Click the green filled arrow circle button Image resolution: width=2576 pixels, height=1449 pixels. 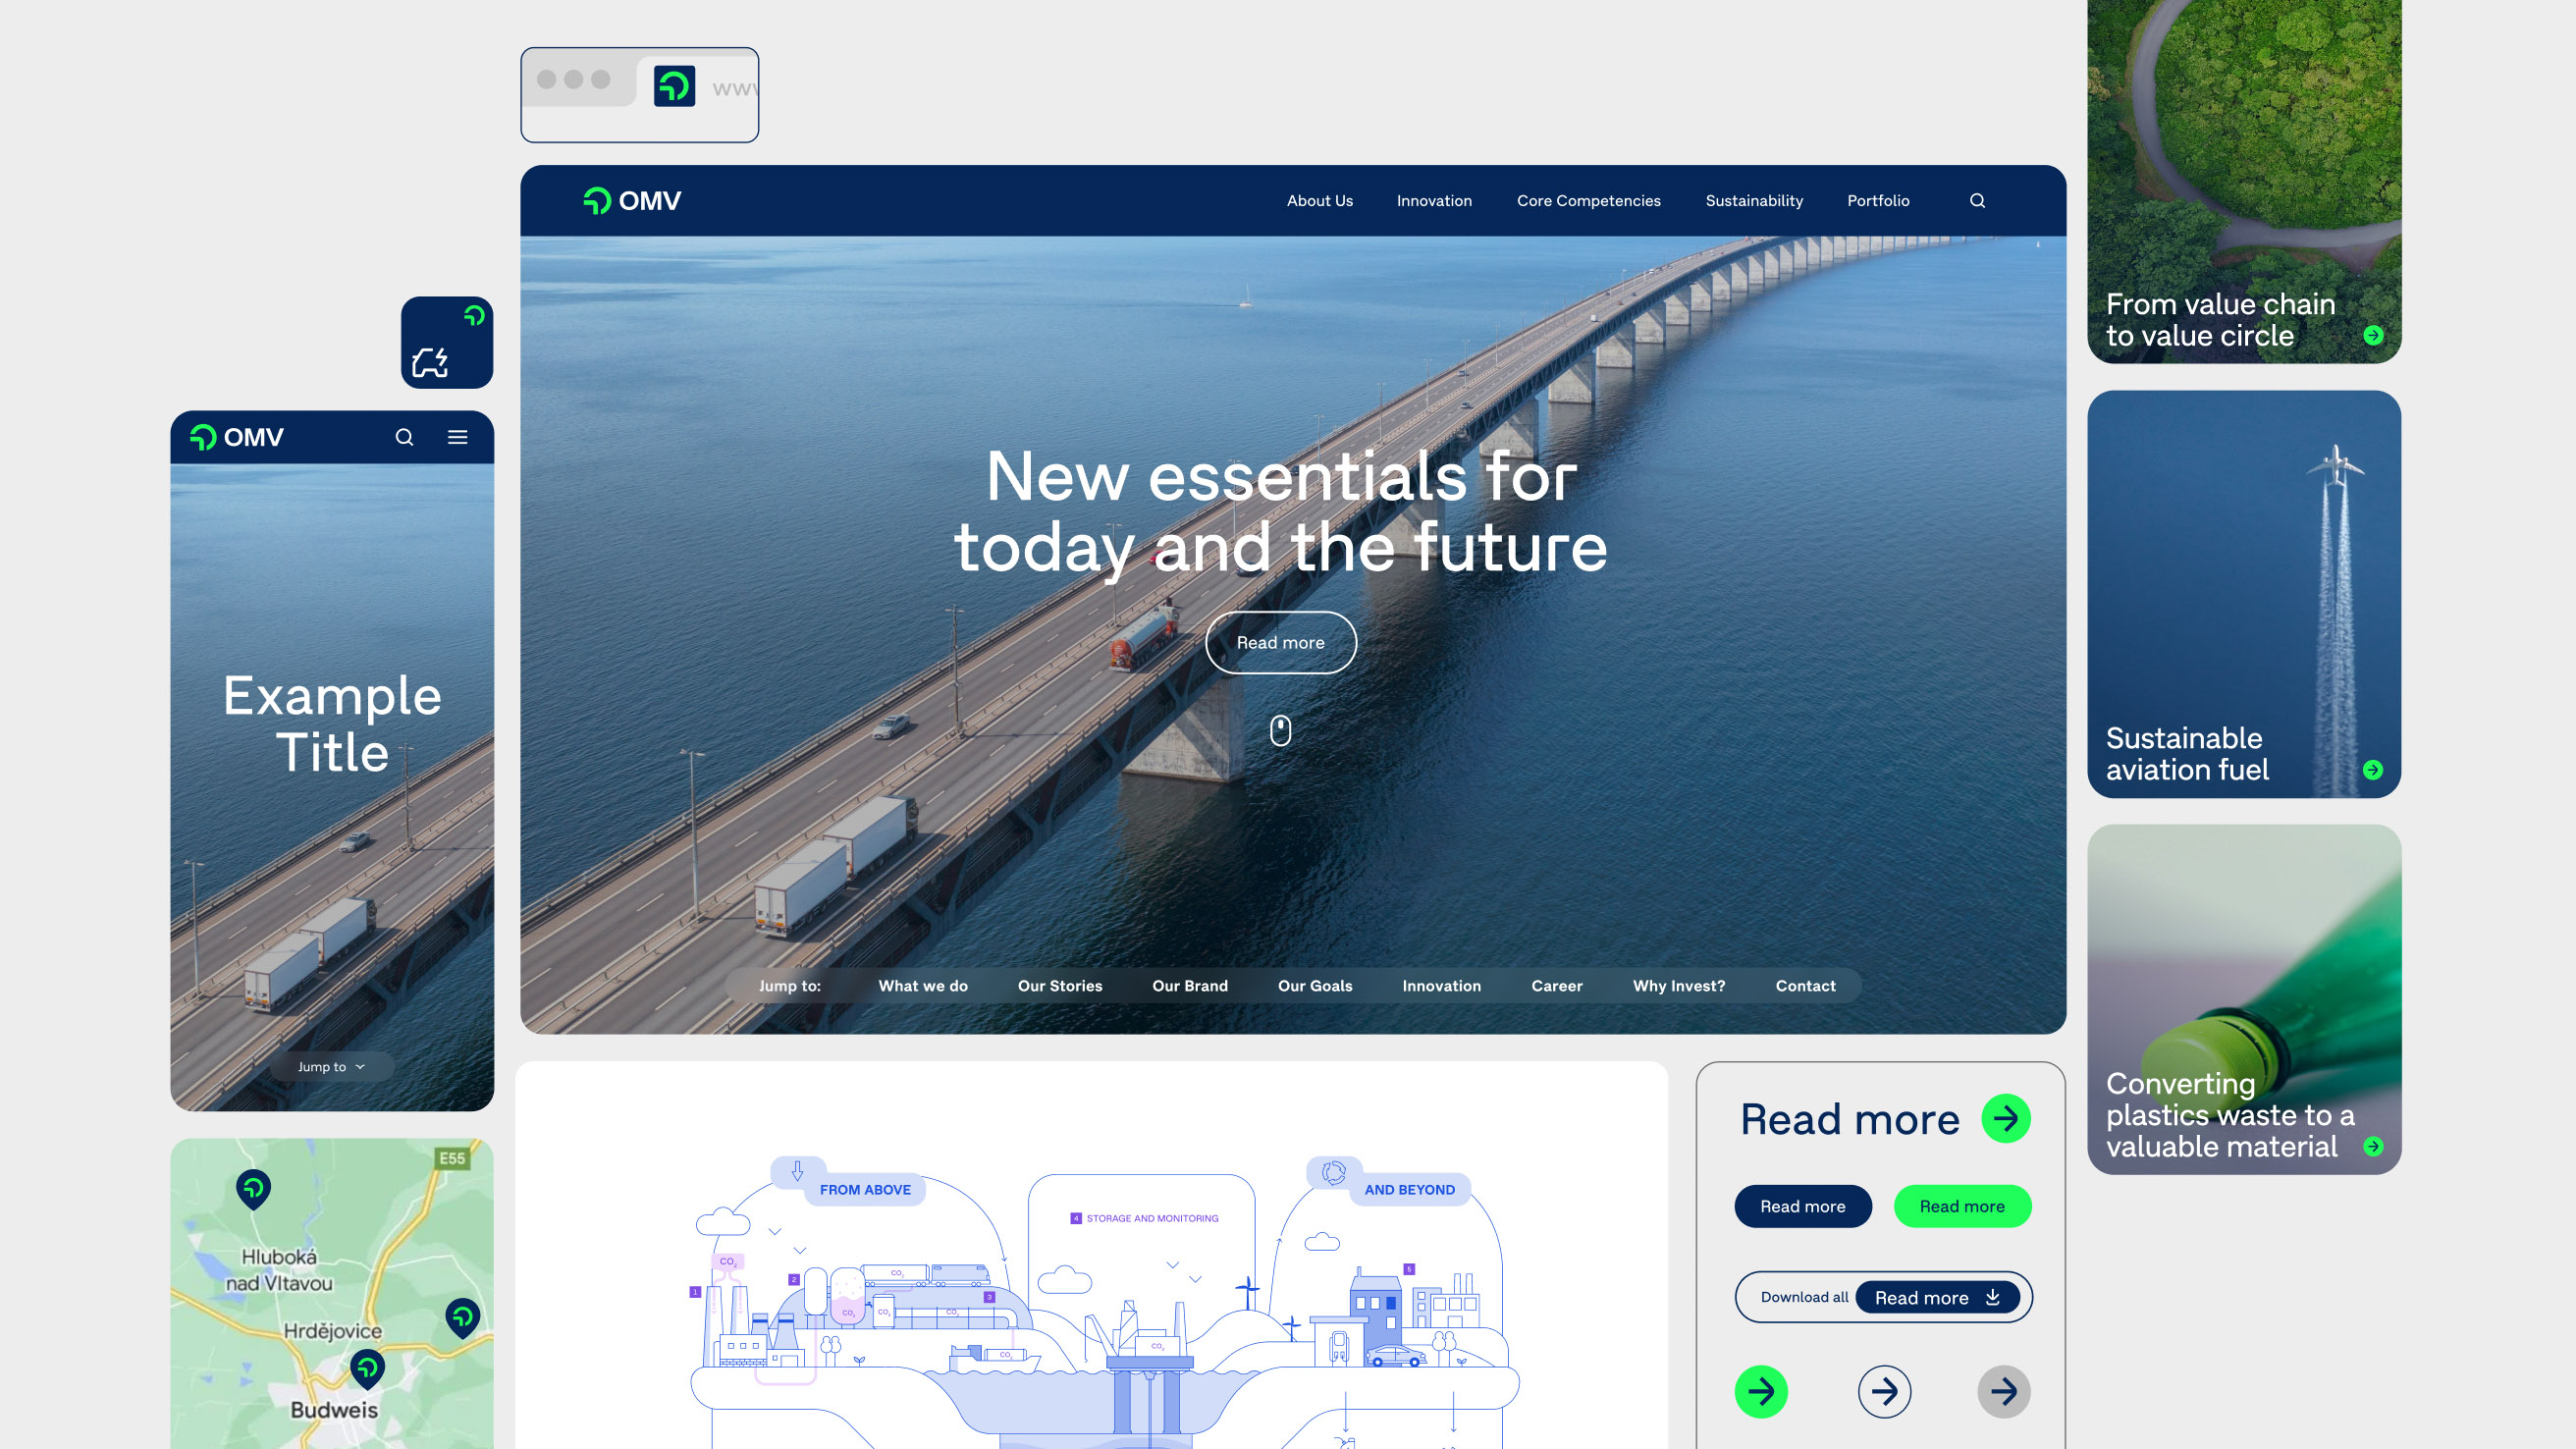1760,1391
